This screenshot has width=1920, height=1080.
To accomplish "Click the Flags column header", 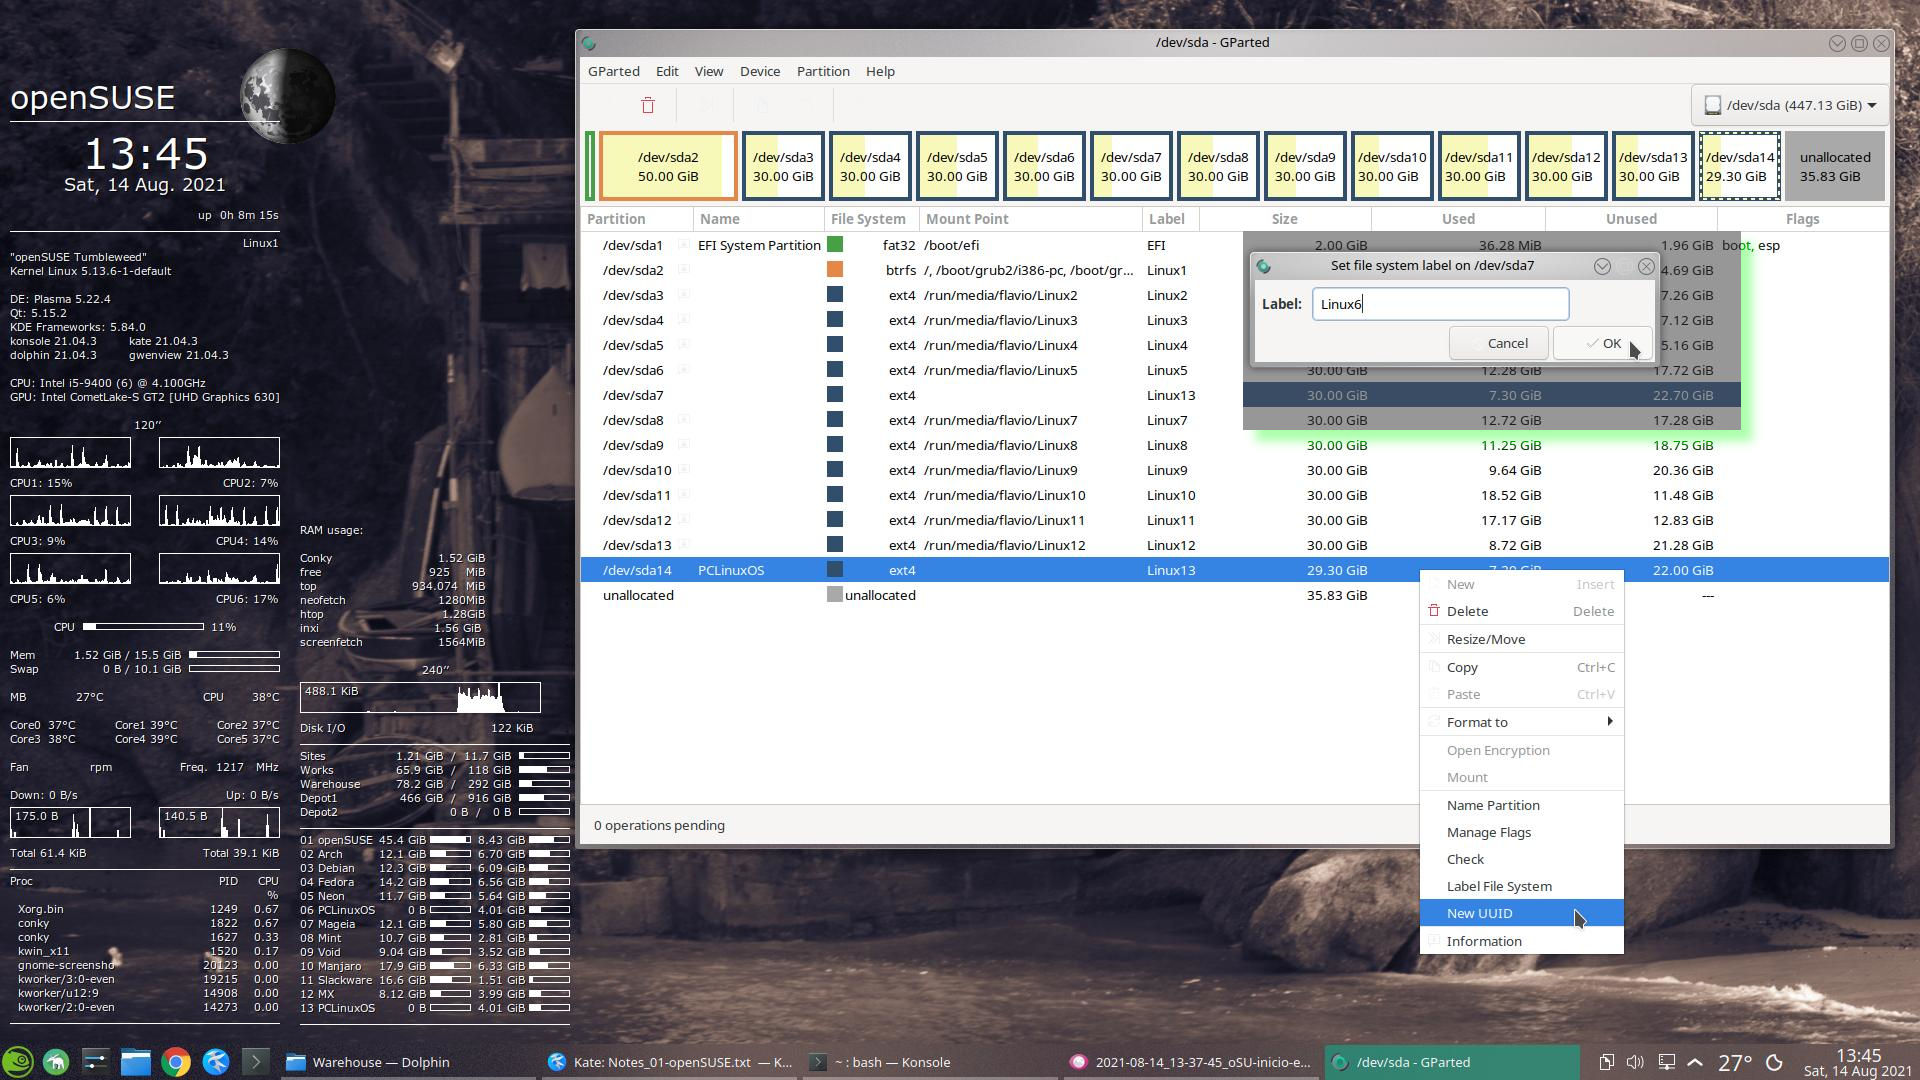I will pyautogui.click(x=1802, y=219).
